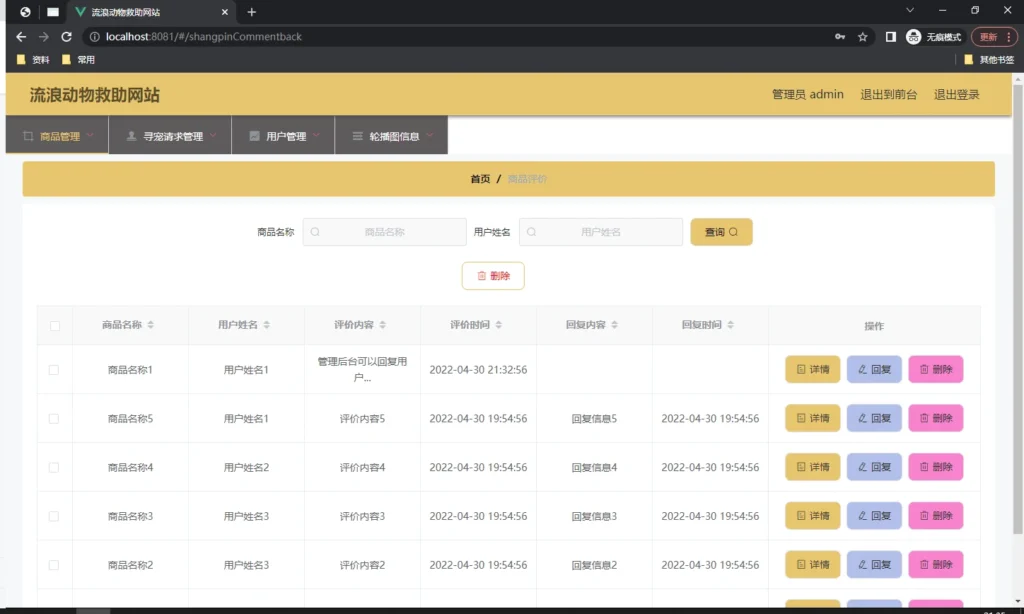Viewport: 1024px width, 614px height.
Task: Expand the 商品管理 dropdown menu
Action: point(57,134)
